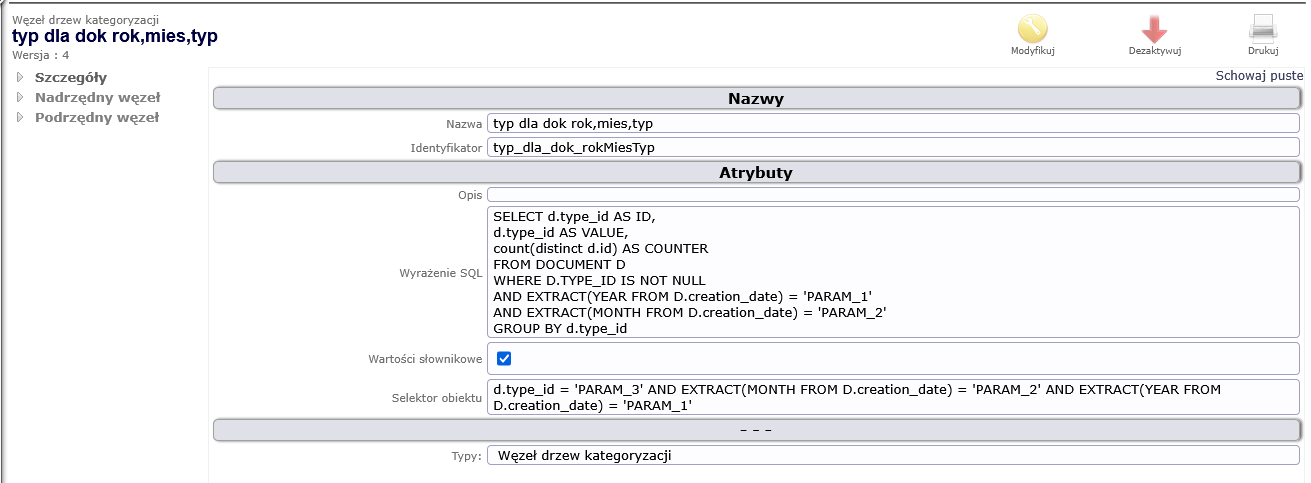The height and width of the screenshot is (483, 1311).
Task: Click the Selektor obiektu field
Action: point(892,397)
